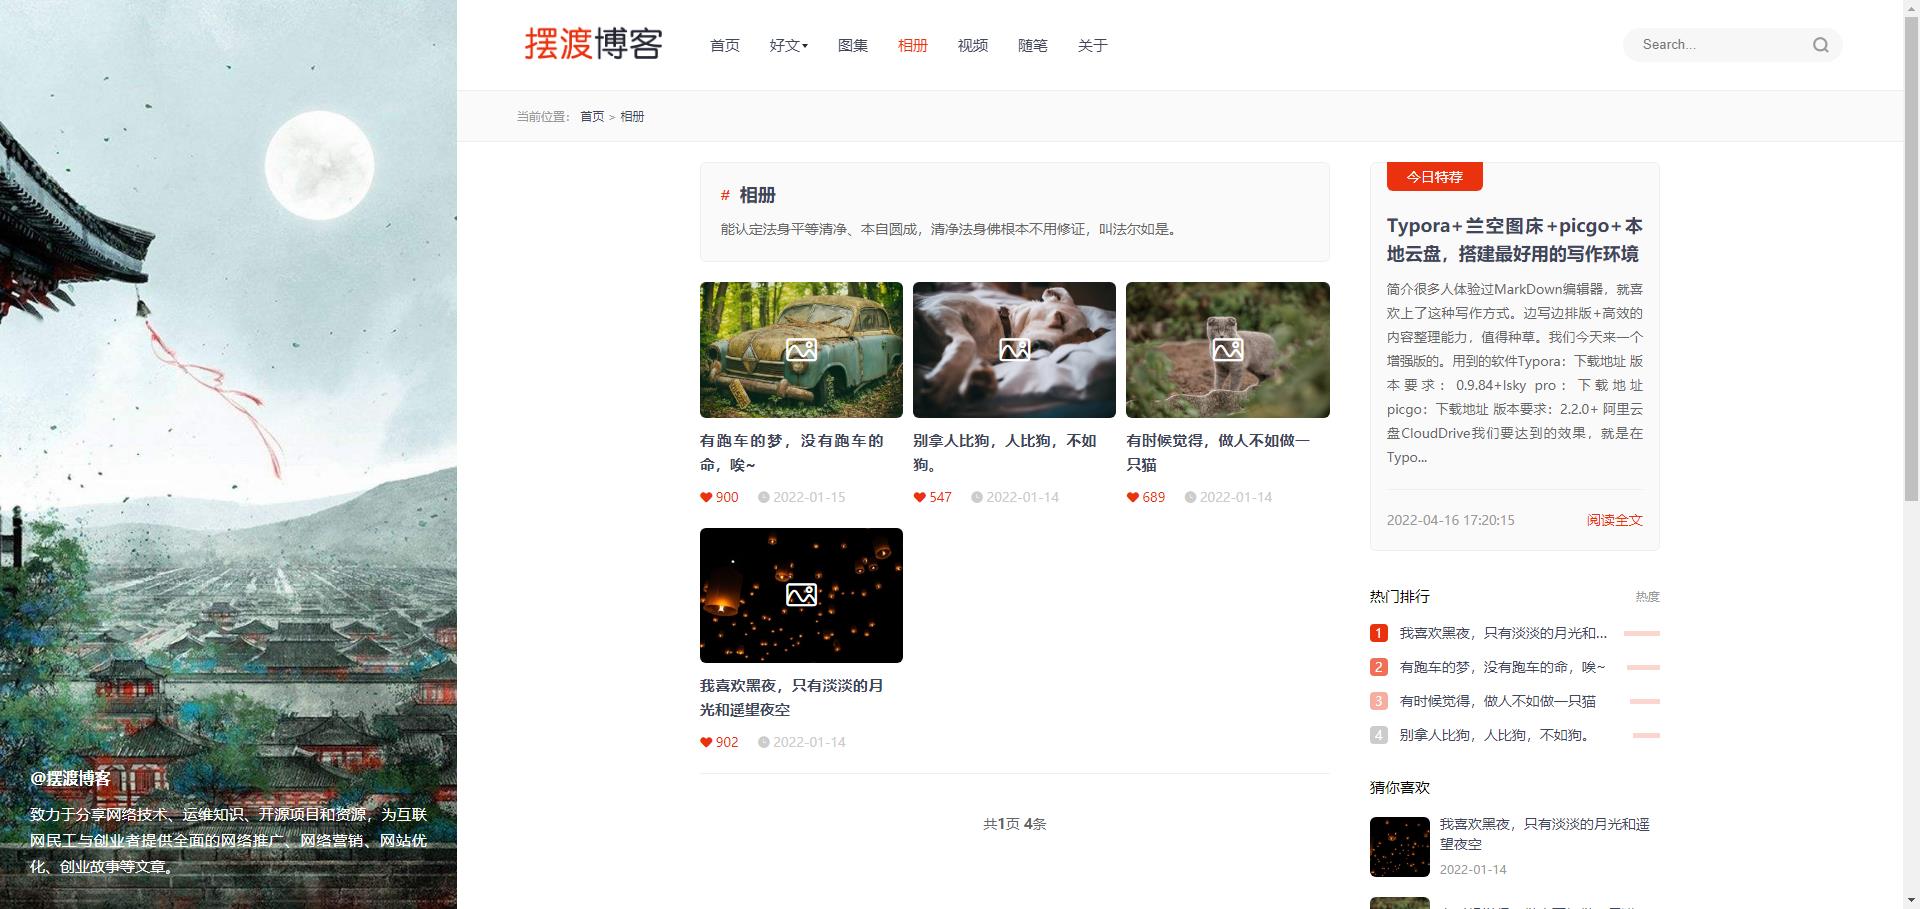Image resolution: width=1920 pixels, height=909 pixels.
Task: Click image icon on rusty car photo
Action: [x=801, y=349]
